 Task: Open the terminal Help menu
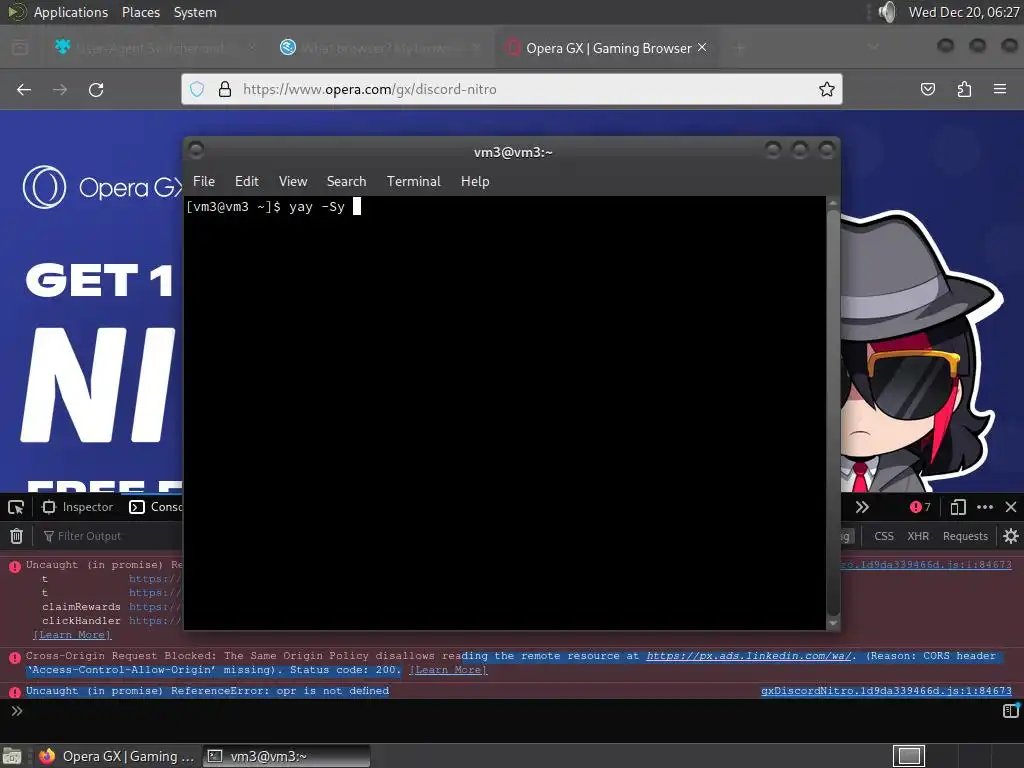click(x=475, y=182)
